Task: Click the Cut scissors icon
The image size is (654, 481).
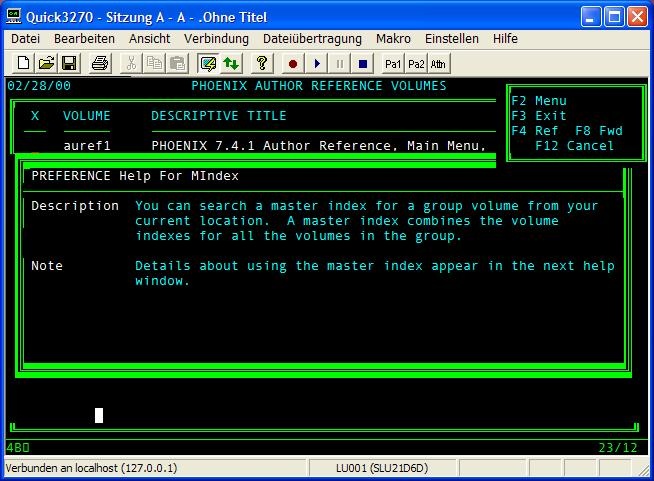Action: coord(131,63)
